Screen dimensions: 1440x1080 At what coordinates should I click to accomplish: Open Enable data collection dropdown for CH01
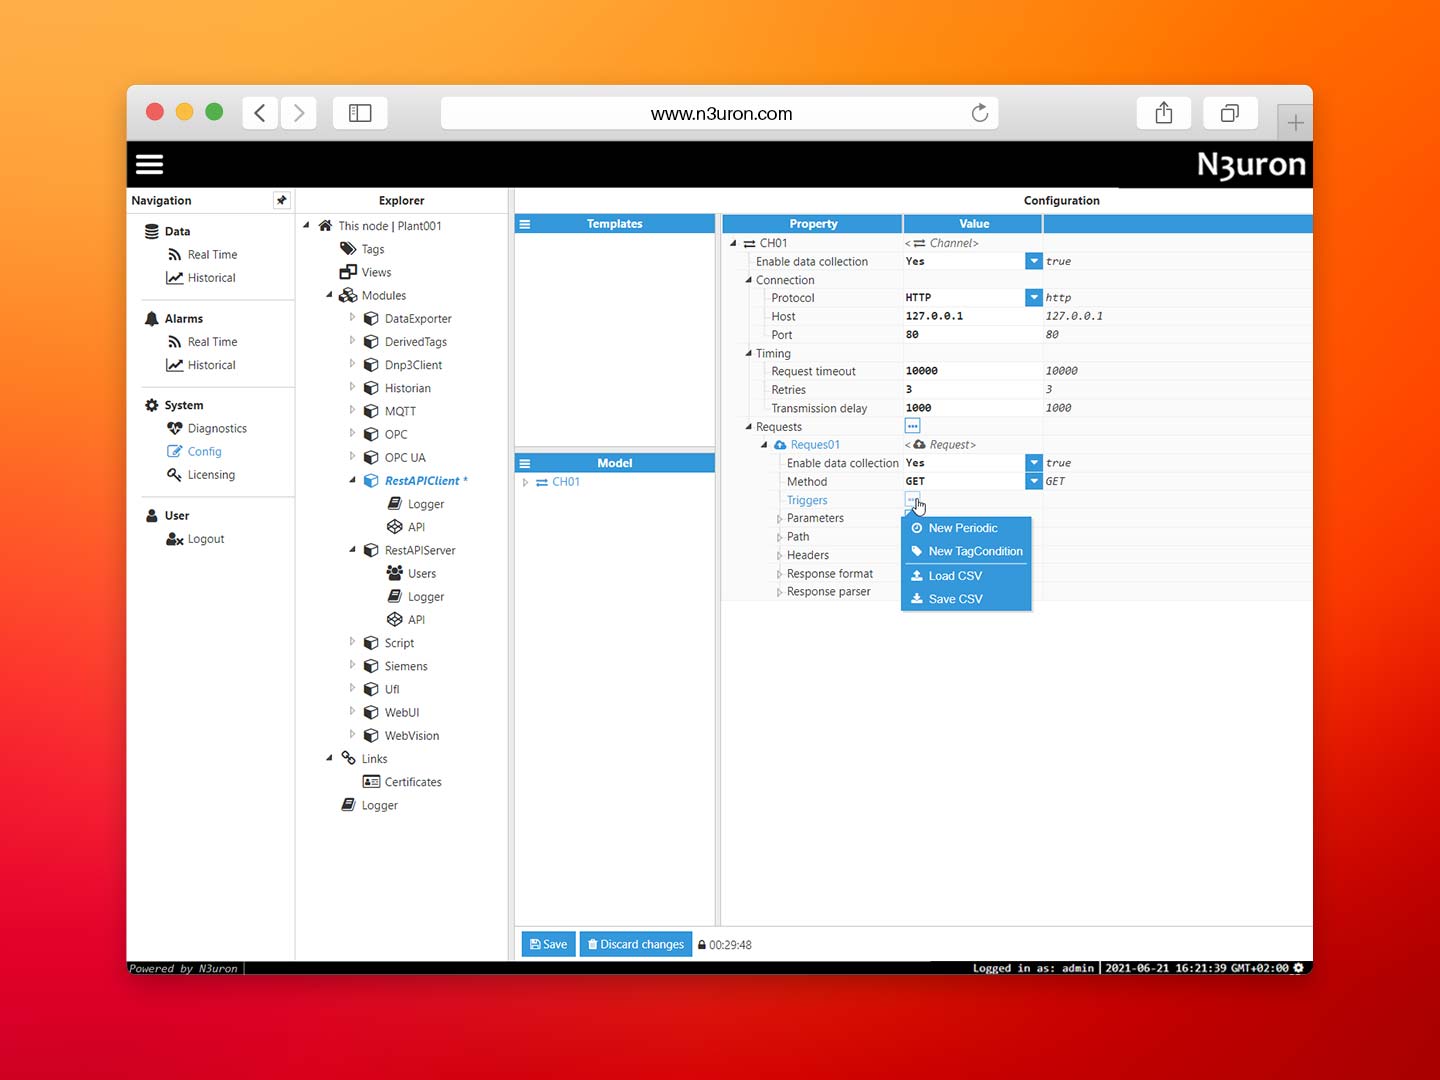pos(1034,261)
